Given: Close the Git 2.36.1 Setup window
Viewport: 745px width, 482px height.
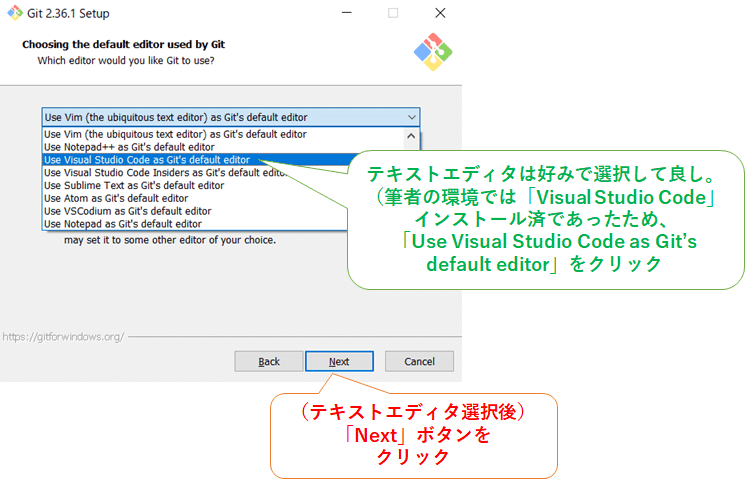Looking at the screenshot, I should pyautogui.click(x=440, y=13).
